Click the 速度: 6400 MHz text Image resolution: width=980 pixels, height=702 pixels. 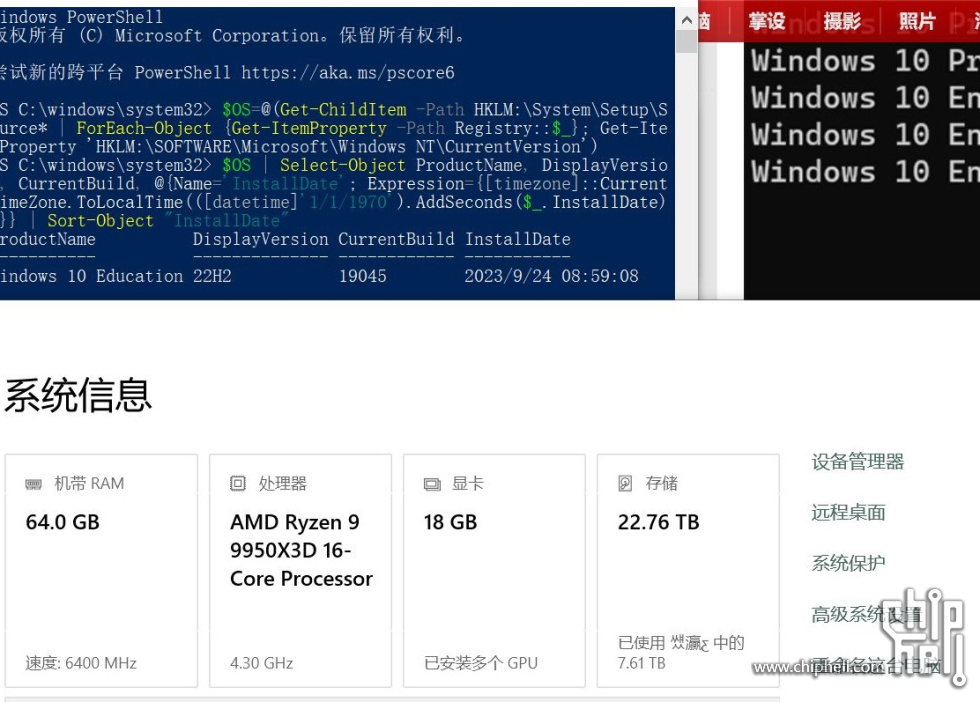[x=81, y=663]
